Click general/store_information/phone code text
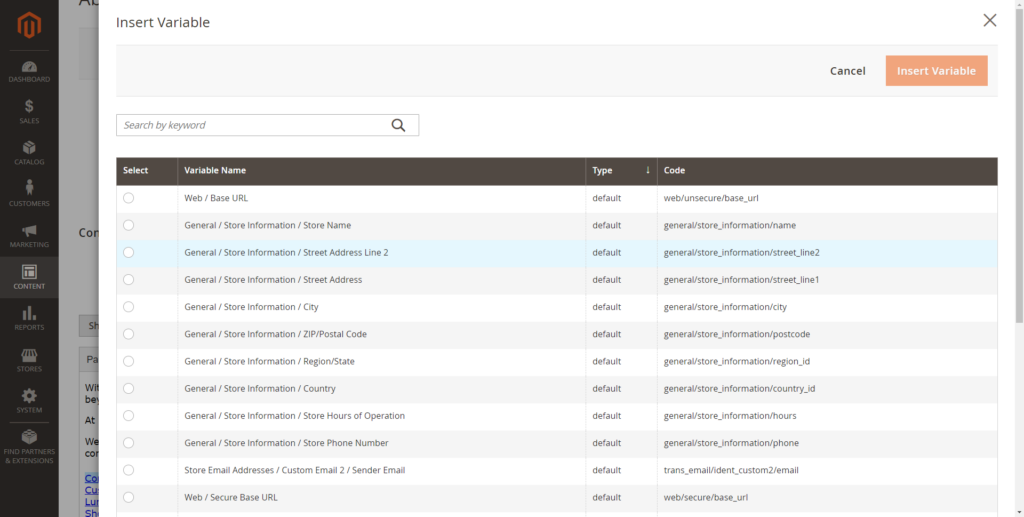This screenshot has height=517, width=1024. coord(731,443)
